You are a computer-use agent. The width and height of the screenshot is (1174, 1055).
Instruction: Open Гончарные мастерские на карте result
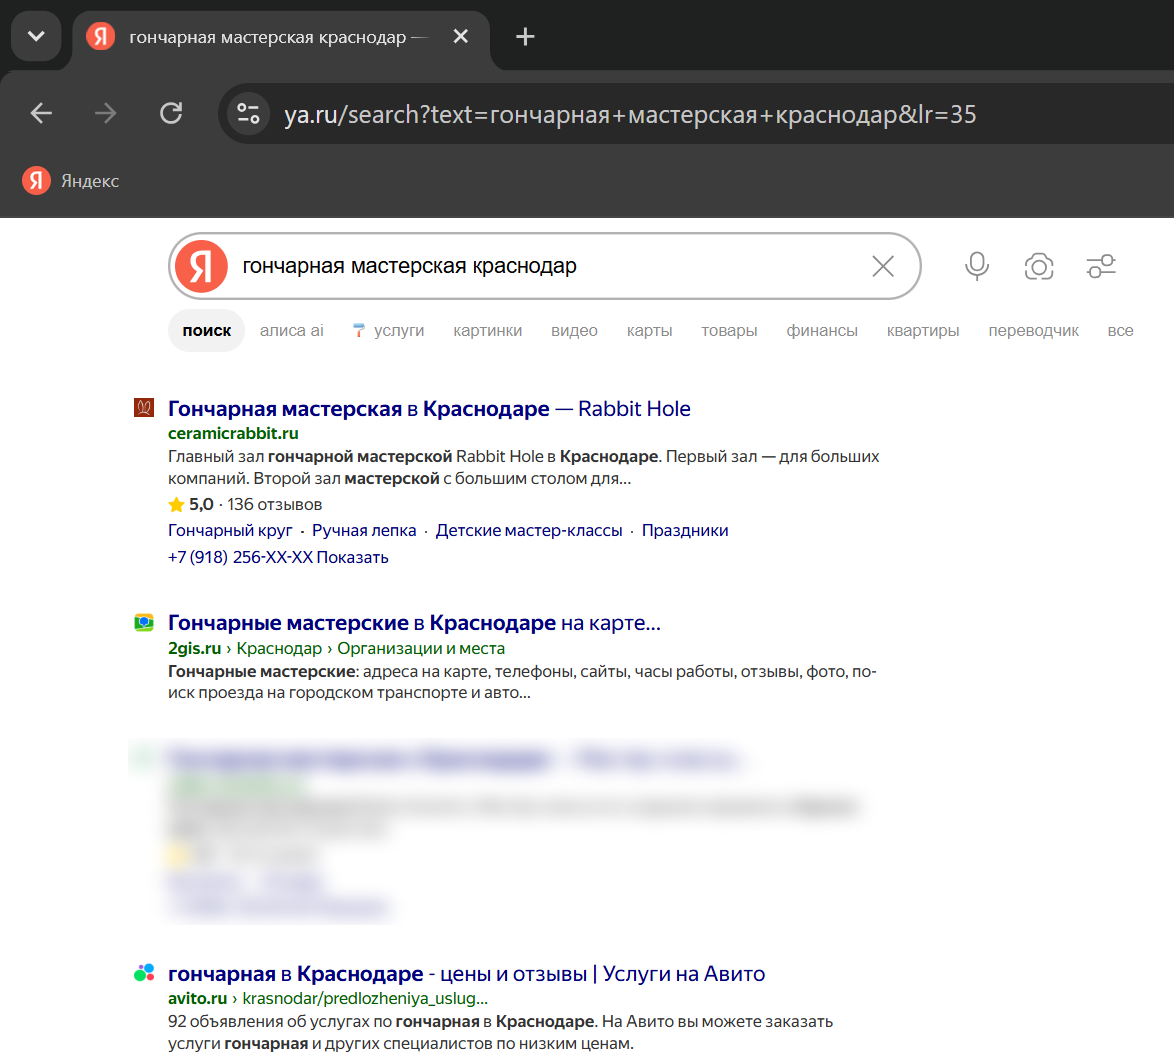[414, 623]
